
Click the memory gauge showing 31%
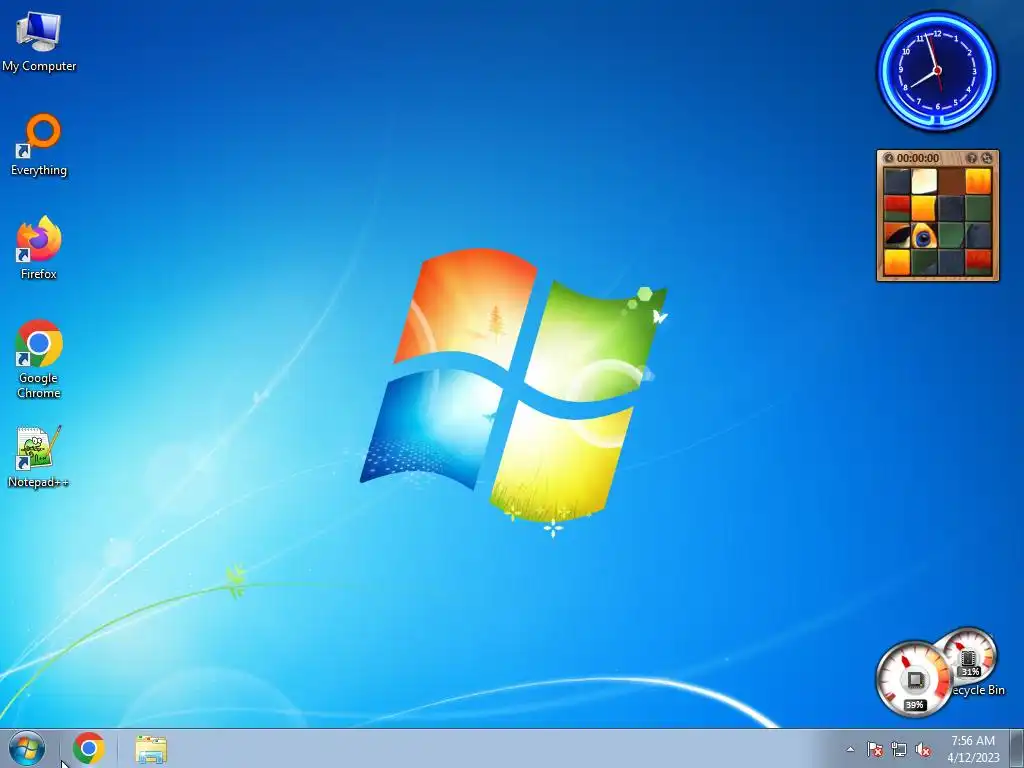pyautogui.click(x=971, y=656)
